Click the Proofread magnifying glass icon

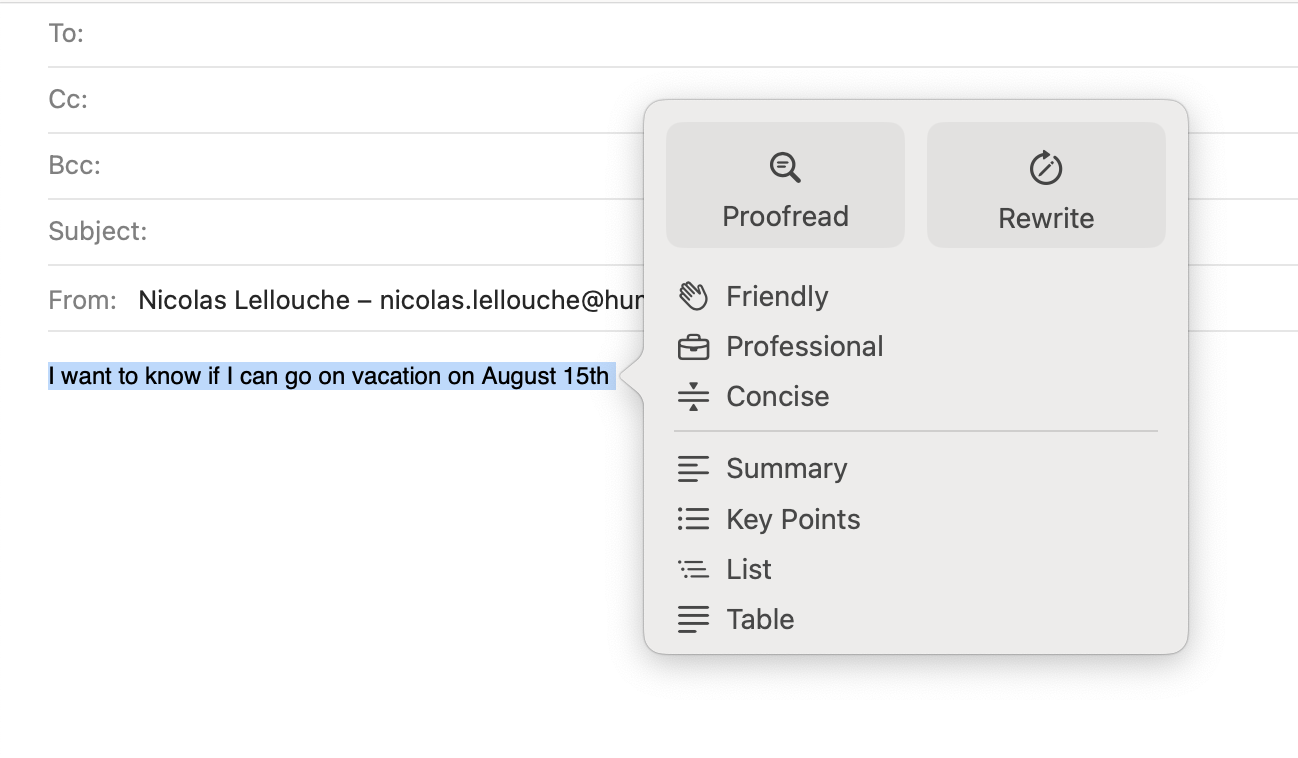[785, 167]
